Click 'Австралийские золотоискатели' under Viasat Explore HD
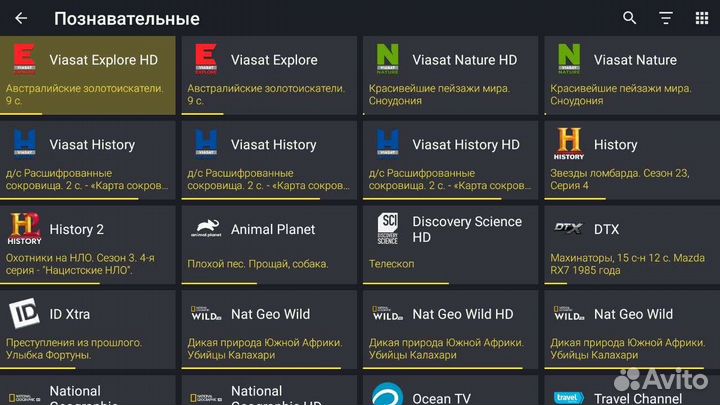 (84, 94)
